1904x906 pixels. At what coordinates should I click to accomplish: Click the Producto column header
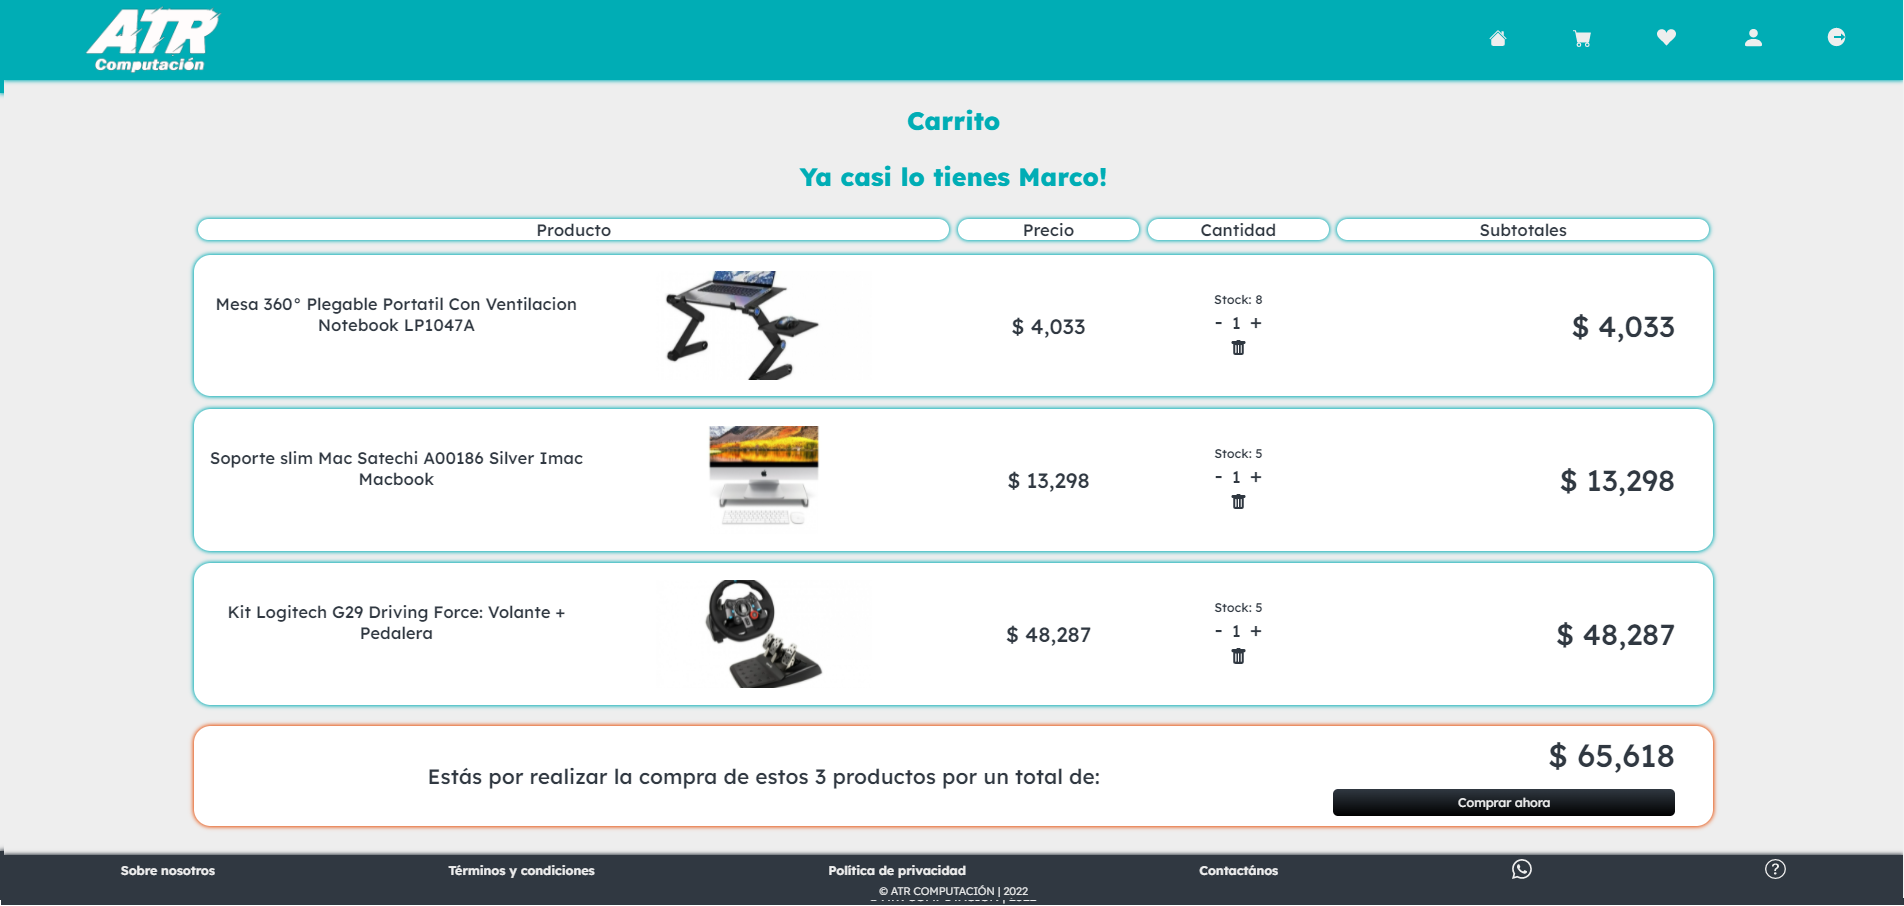tap(573, 230)
